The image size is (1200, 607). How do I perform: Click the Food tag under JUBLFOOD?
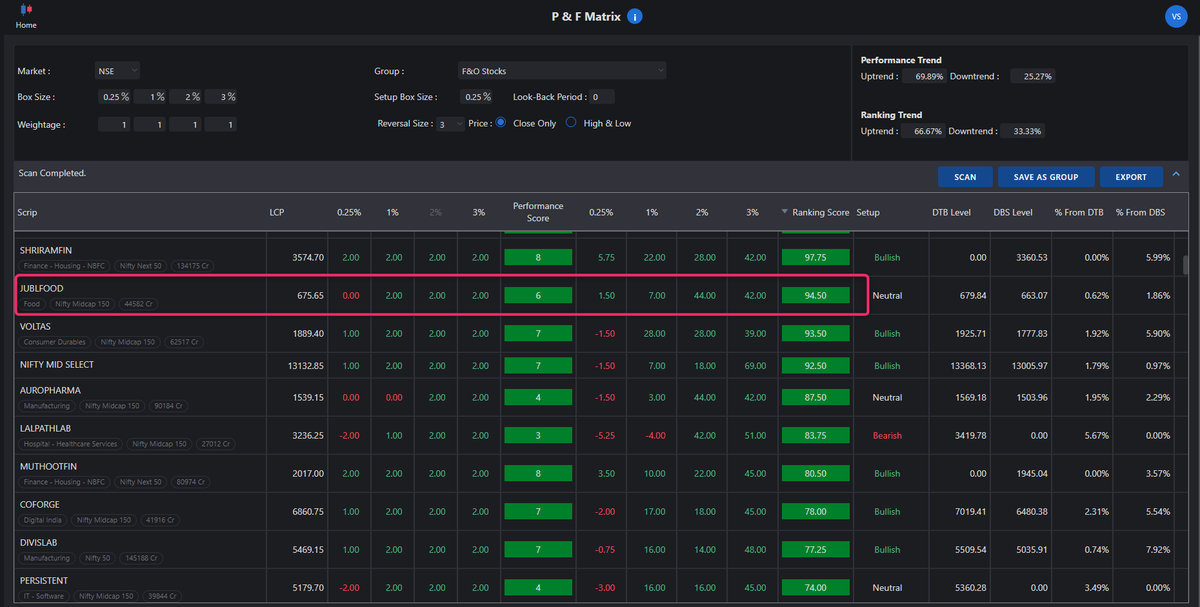click(32, 303)
